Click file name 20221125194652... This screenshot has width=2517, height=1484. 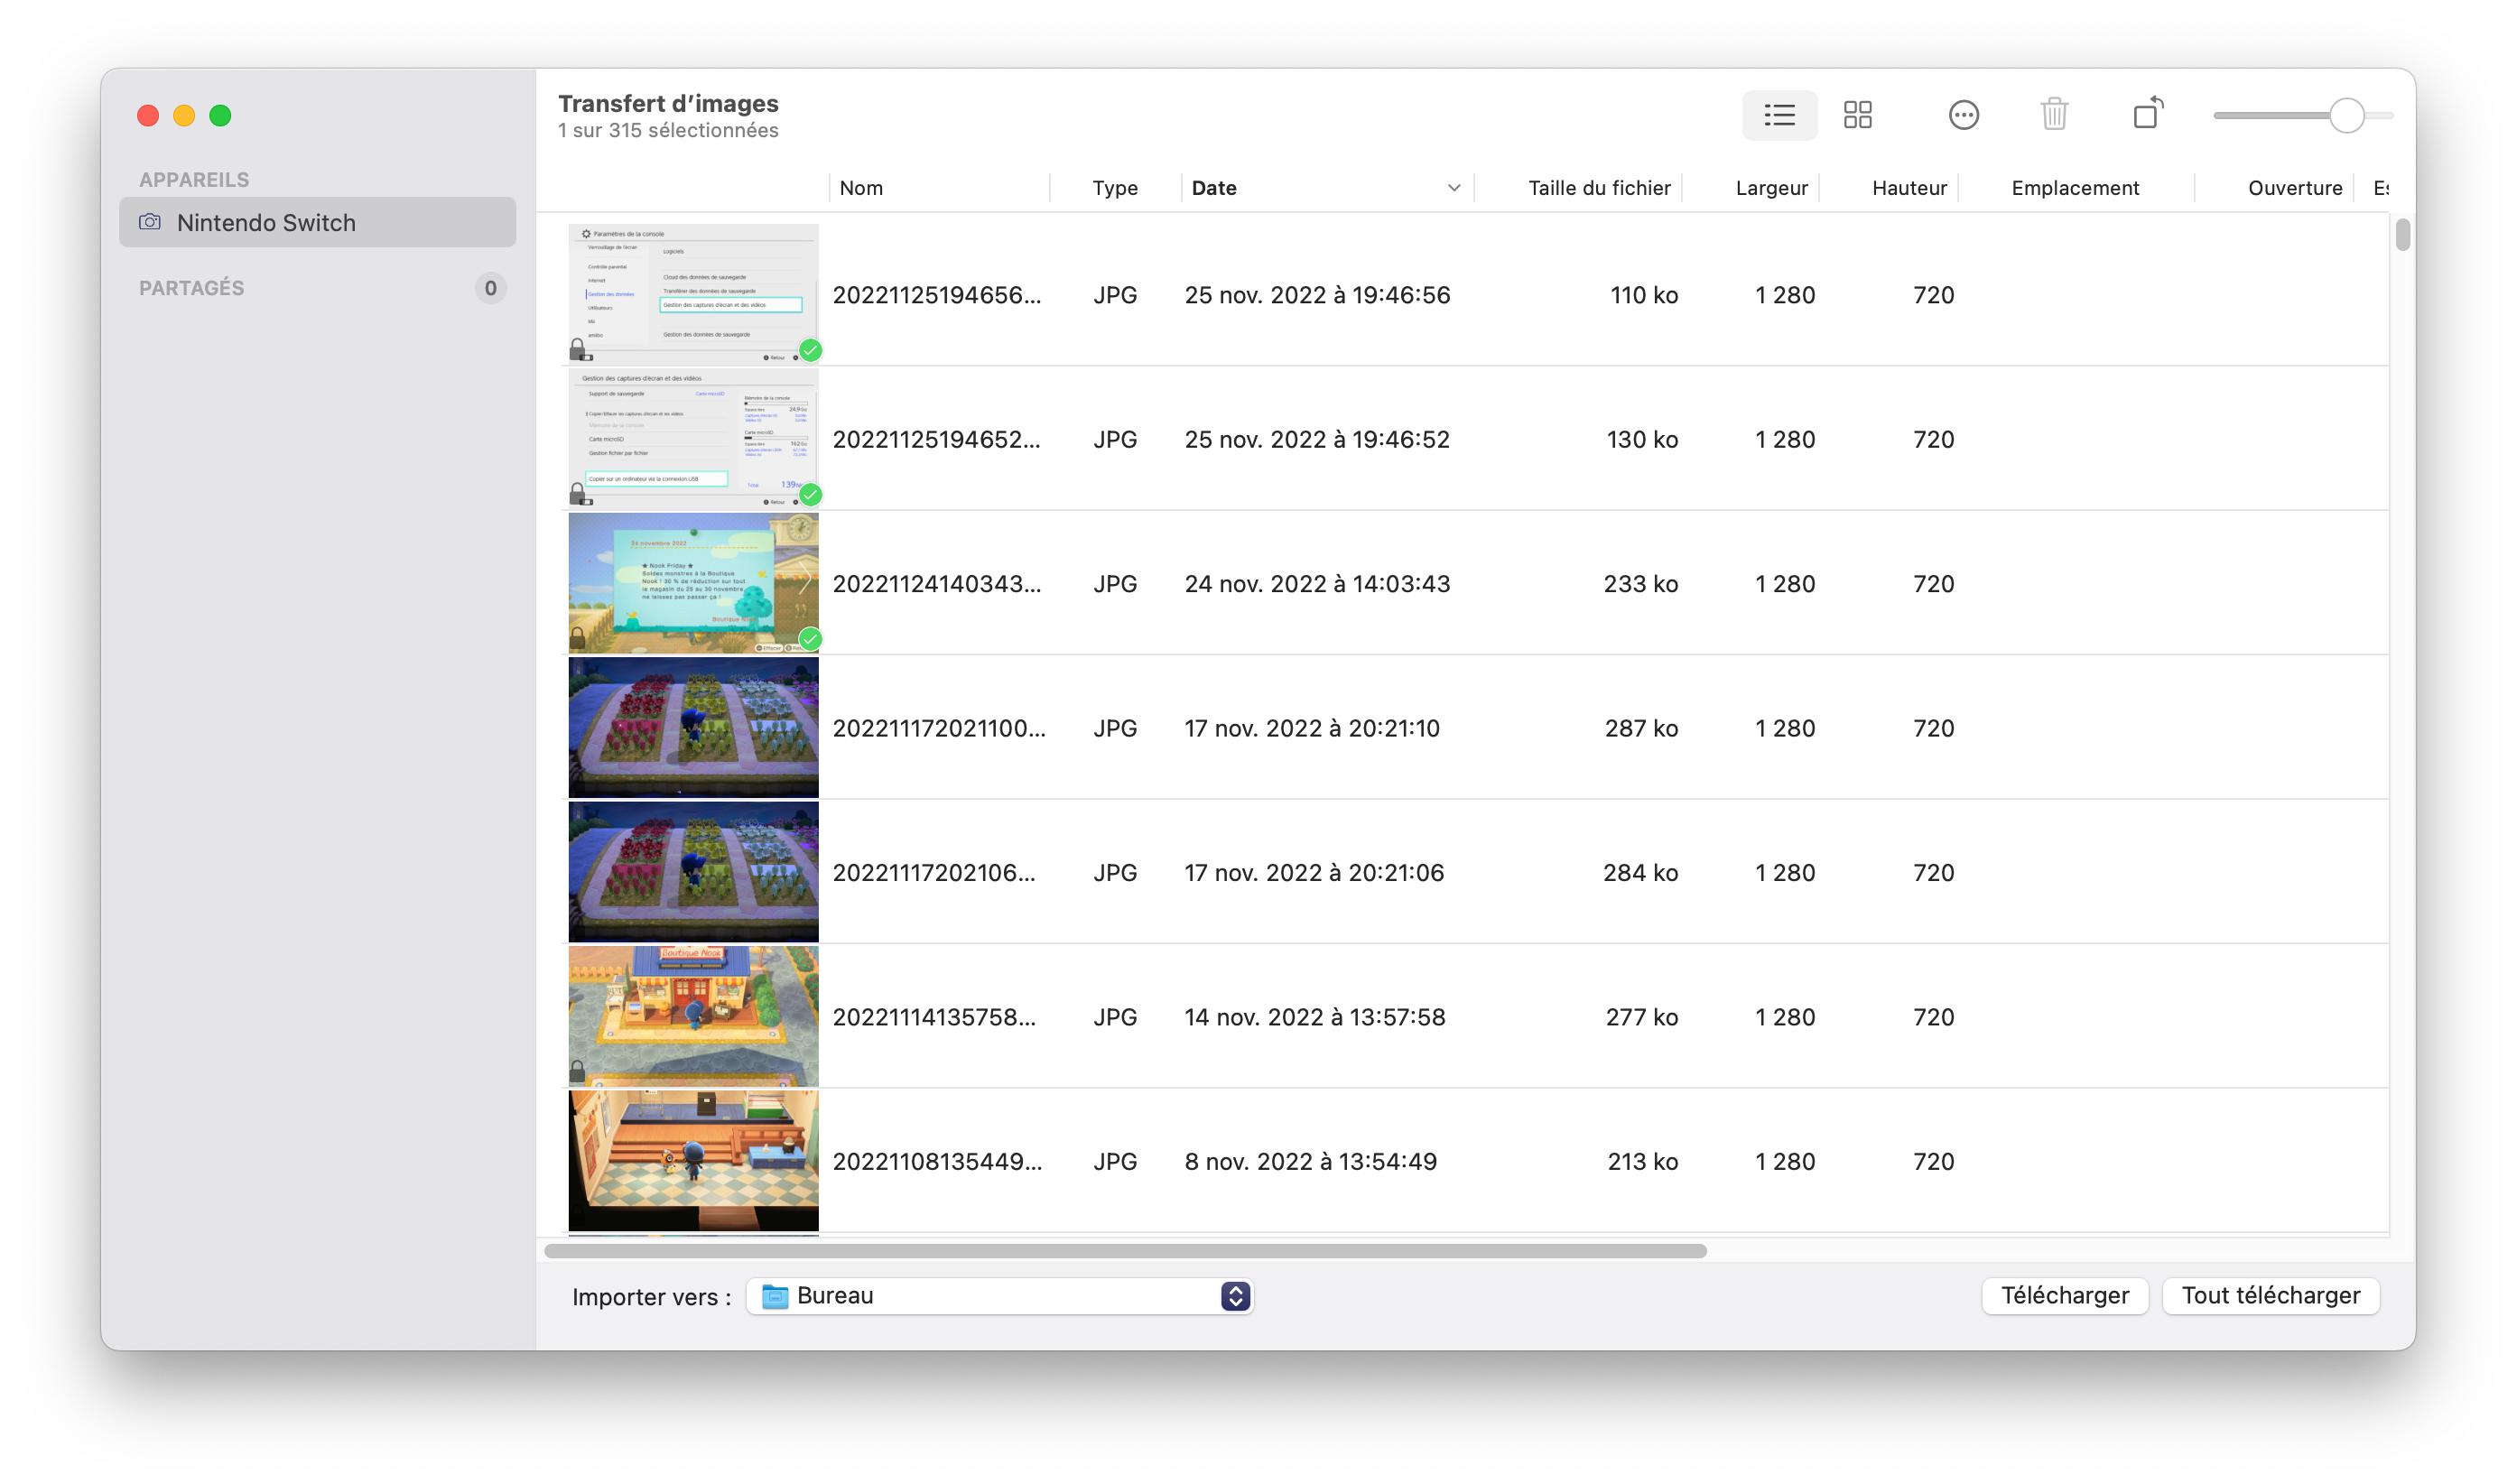[x=936, y=439]
